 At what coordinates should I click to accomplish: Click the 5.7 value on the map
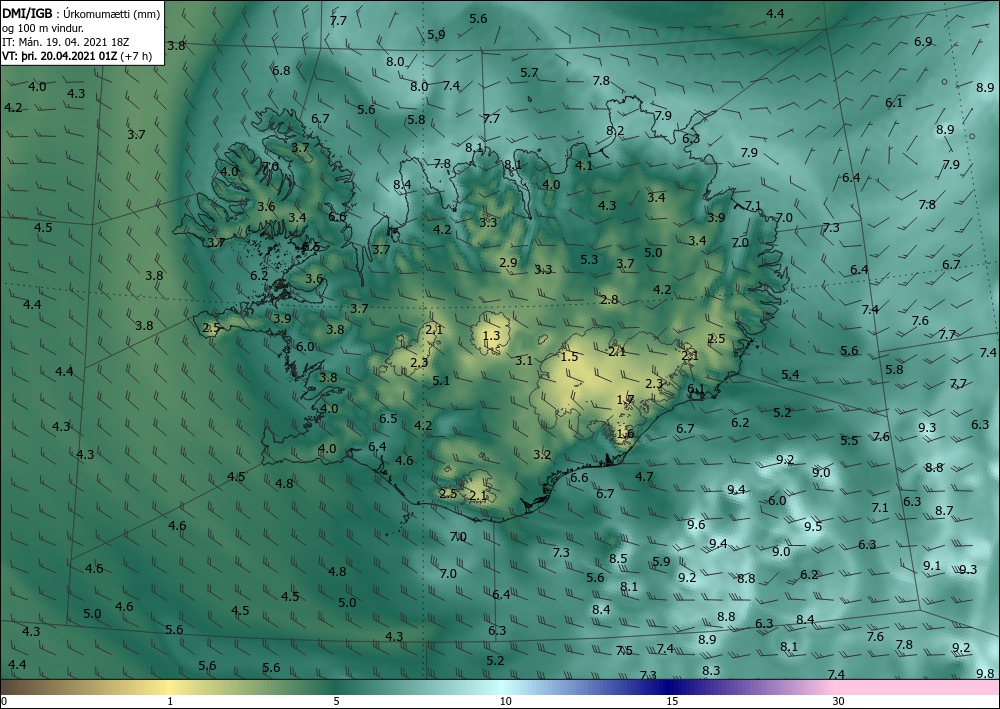click(529, 73)
